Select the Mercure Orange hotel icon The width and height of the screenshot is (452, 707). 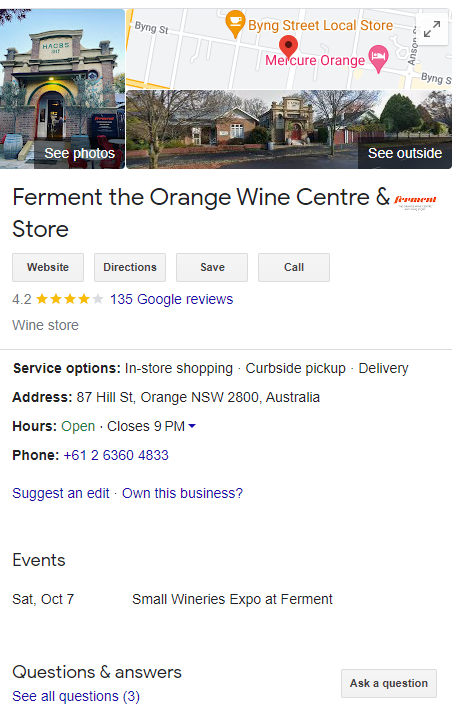(378, 58)
